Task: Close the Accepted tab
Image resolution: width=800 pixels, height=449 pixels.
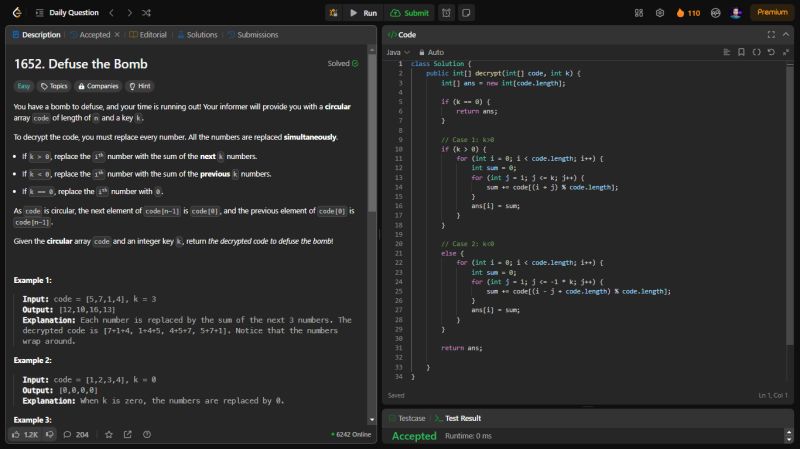Action: (x=117, y=35)
